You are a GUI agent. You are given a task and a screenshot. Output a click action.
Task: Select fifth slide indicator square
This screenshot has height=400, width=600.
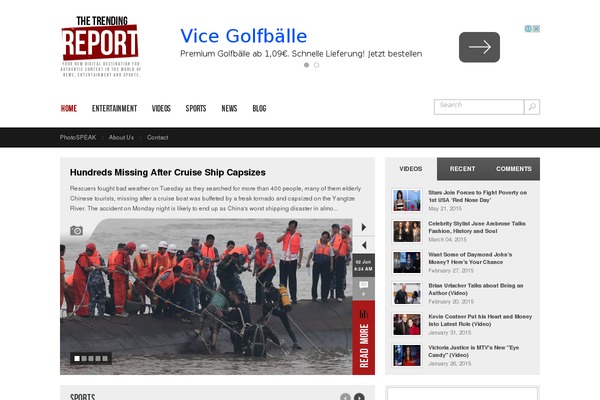(x=105, y=358)
